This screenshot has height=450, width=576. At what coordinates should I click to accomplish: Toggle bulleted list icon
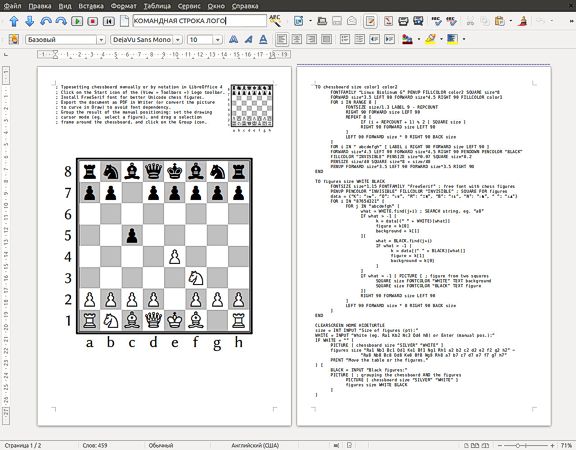pyautogui.click(x=360, y=39)
